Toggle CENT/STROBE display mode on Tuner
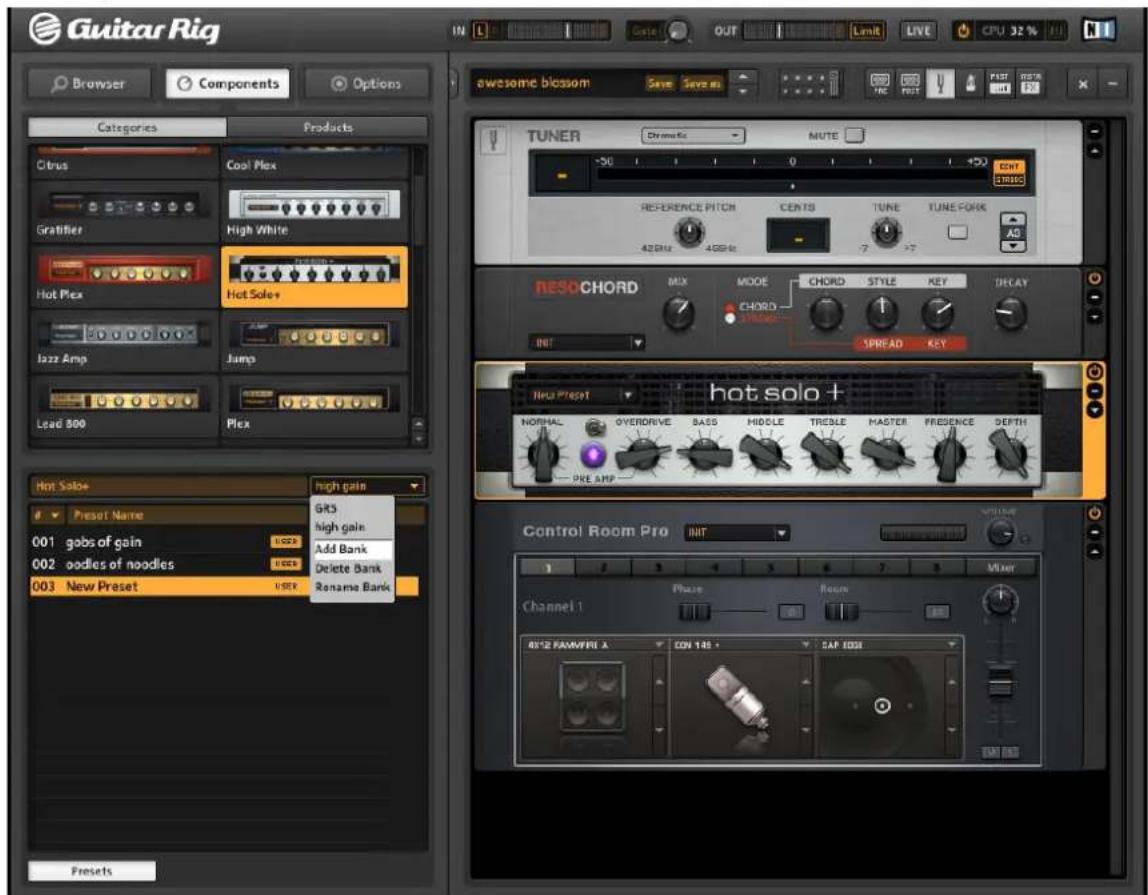 pos(1009,173)
